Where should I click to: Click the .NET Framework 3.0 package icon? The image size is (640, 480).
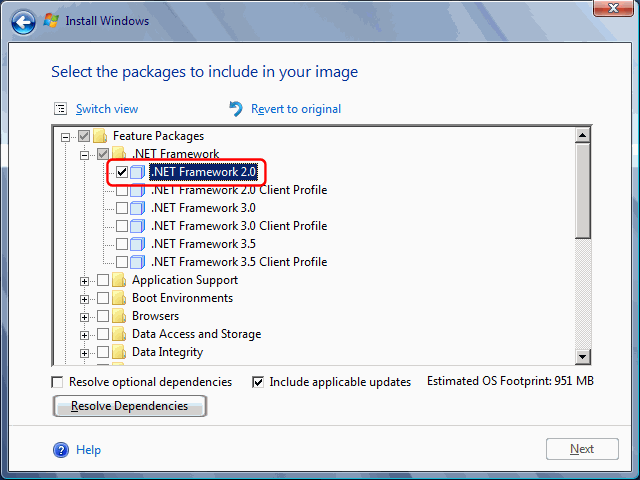(x=138, y=208)
